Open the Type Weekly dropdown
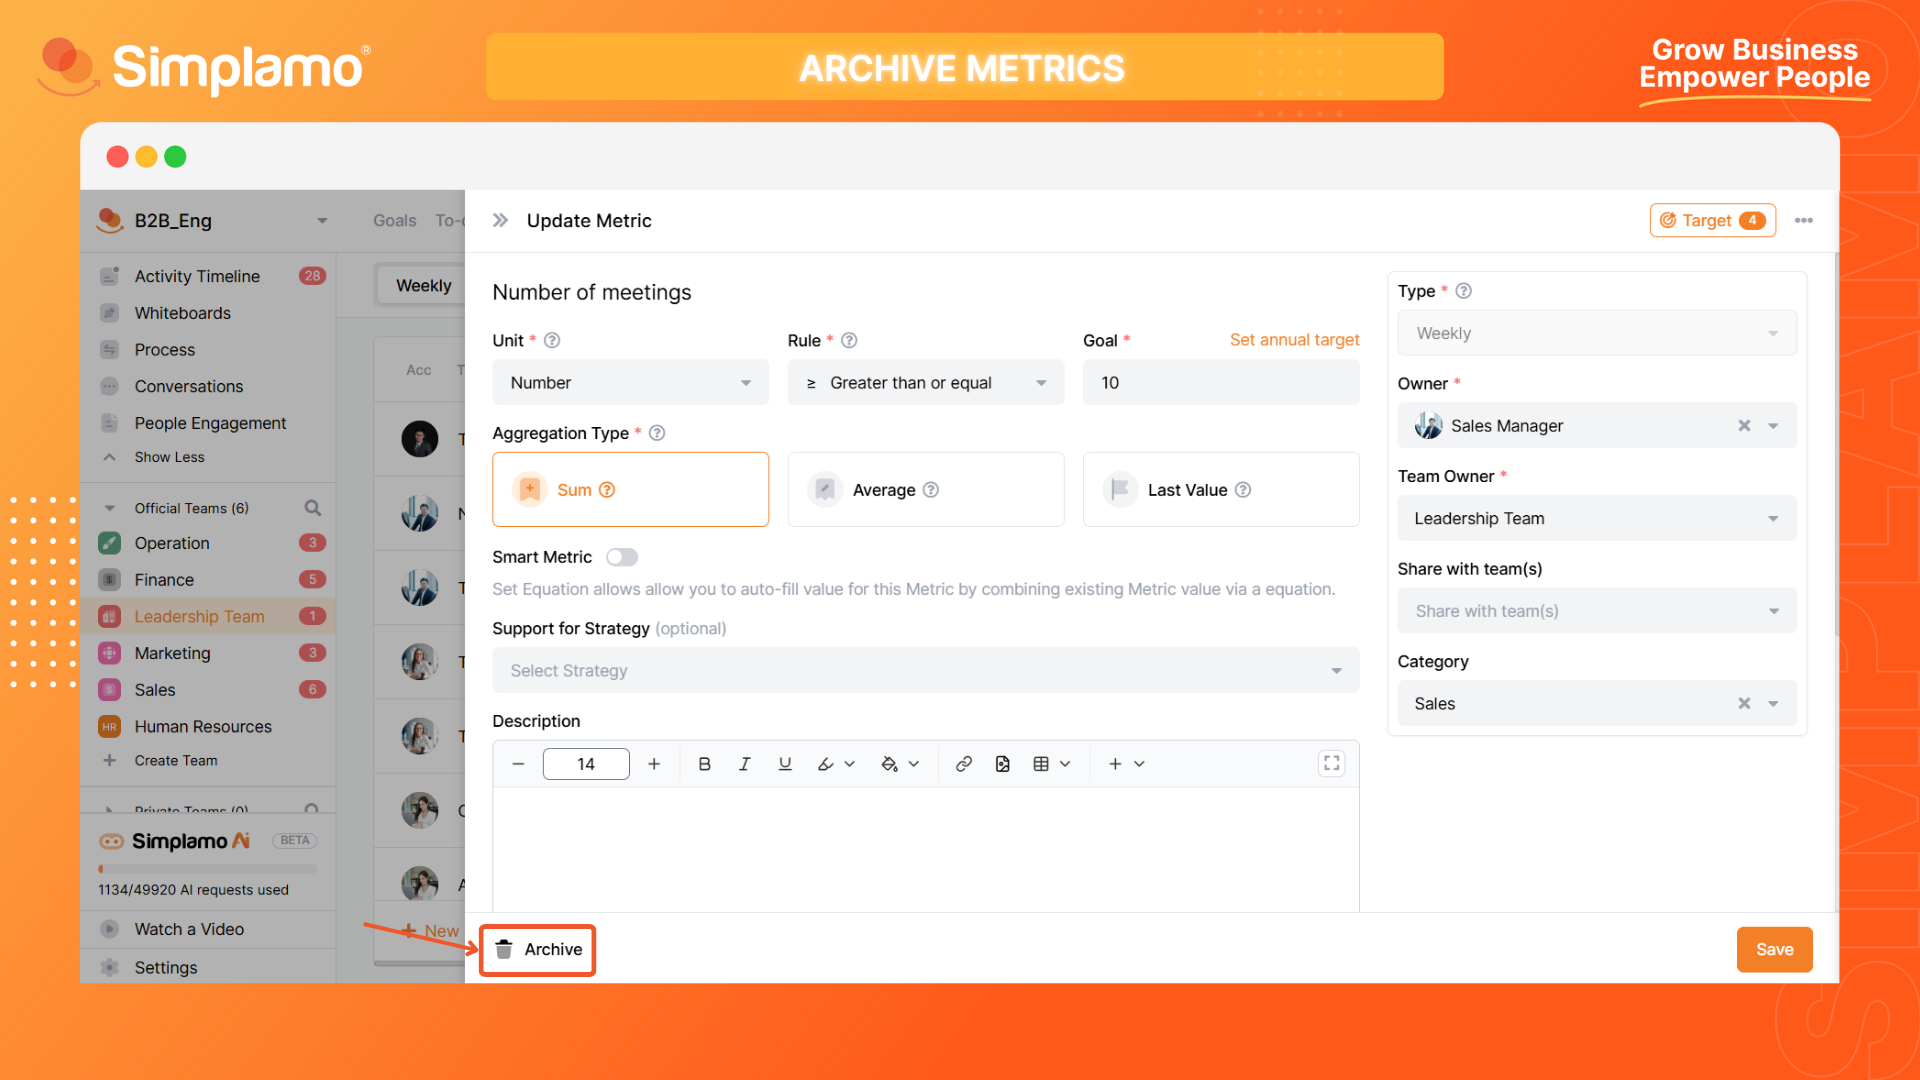 point(1597,333)
